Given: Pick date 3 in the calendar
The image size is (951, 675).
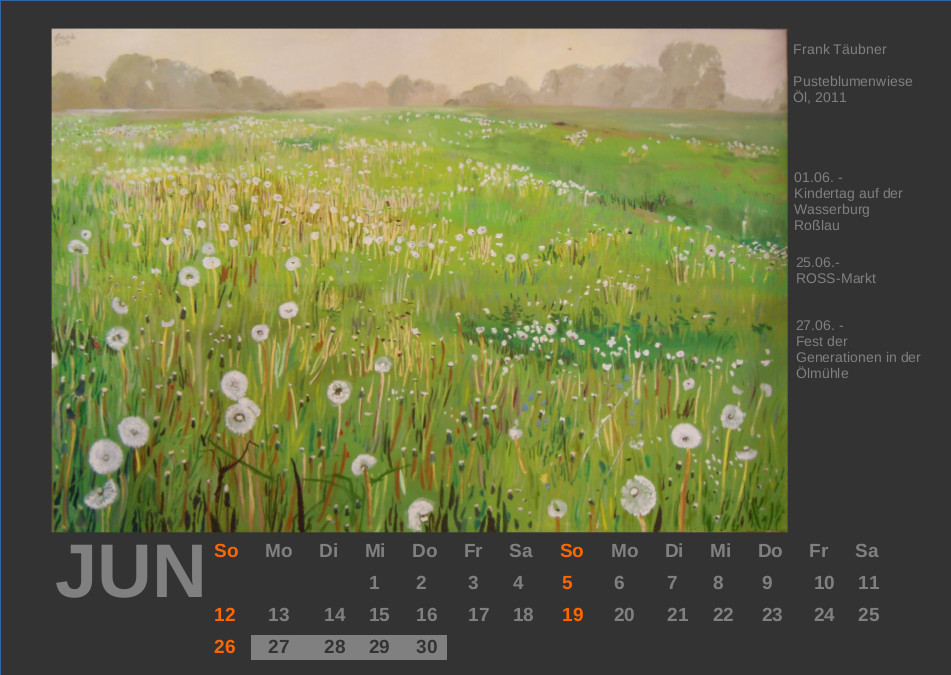Looking at the screenshot, I should pyautogui.click(x=473, y=583).
